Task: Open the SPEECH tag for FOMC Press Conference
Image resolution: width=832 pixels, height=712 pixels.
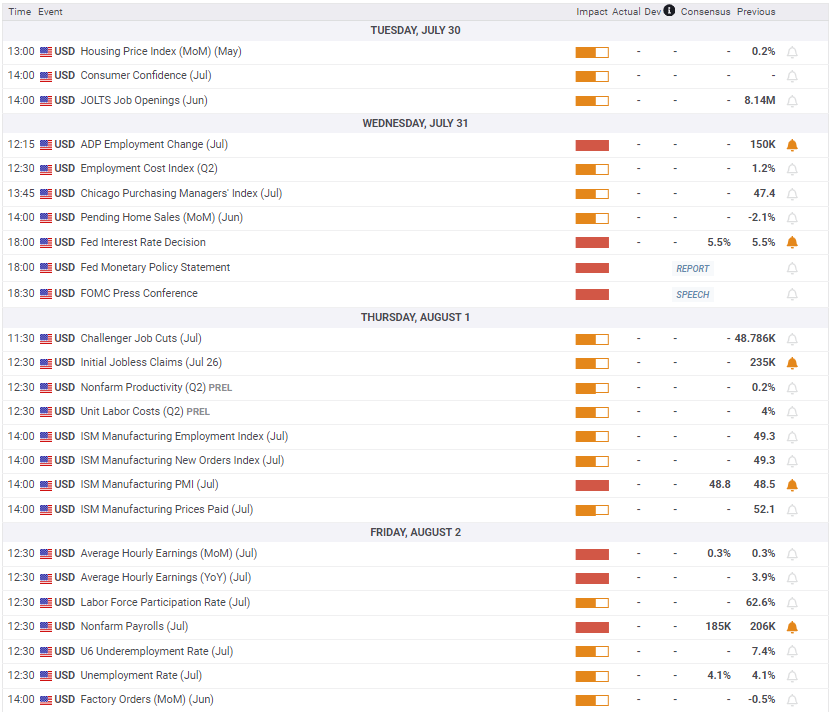Action: coord(692,294)
